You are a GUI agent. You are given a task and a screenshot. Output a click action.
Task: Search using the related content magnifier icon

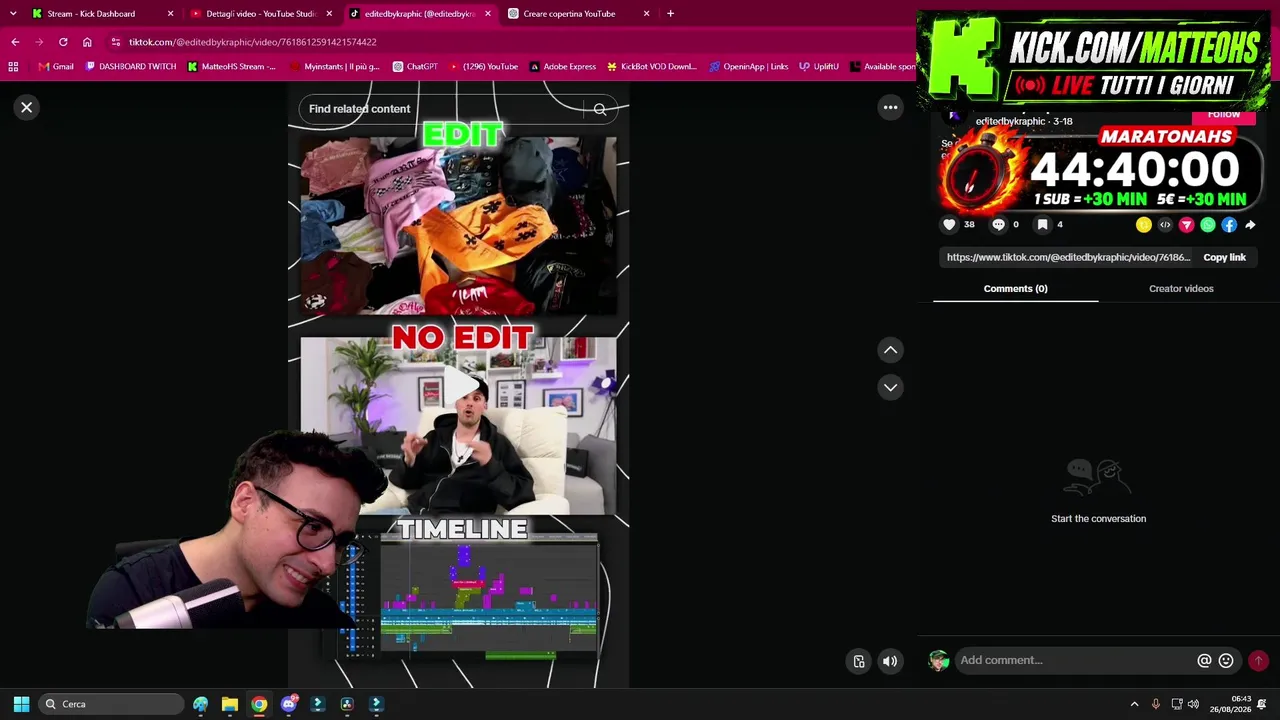coord(600,109)
